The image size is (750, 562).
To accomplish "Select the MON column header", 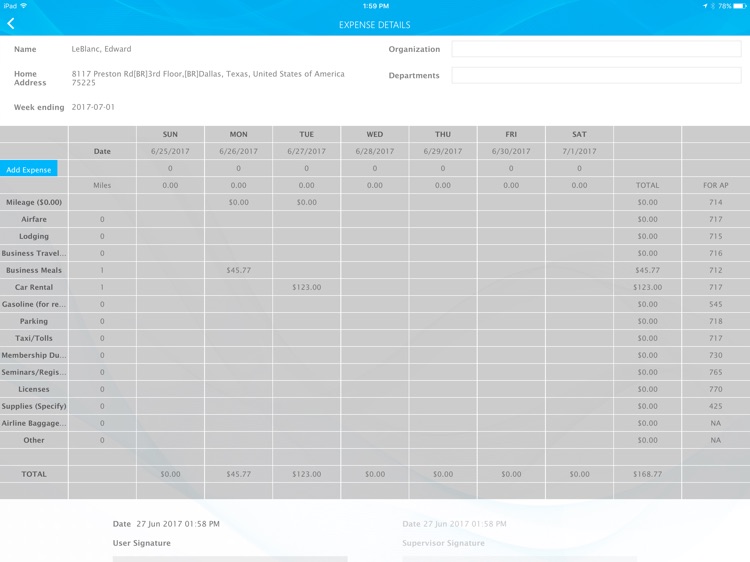I will (238, 134).
